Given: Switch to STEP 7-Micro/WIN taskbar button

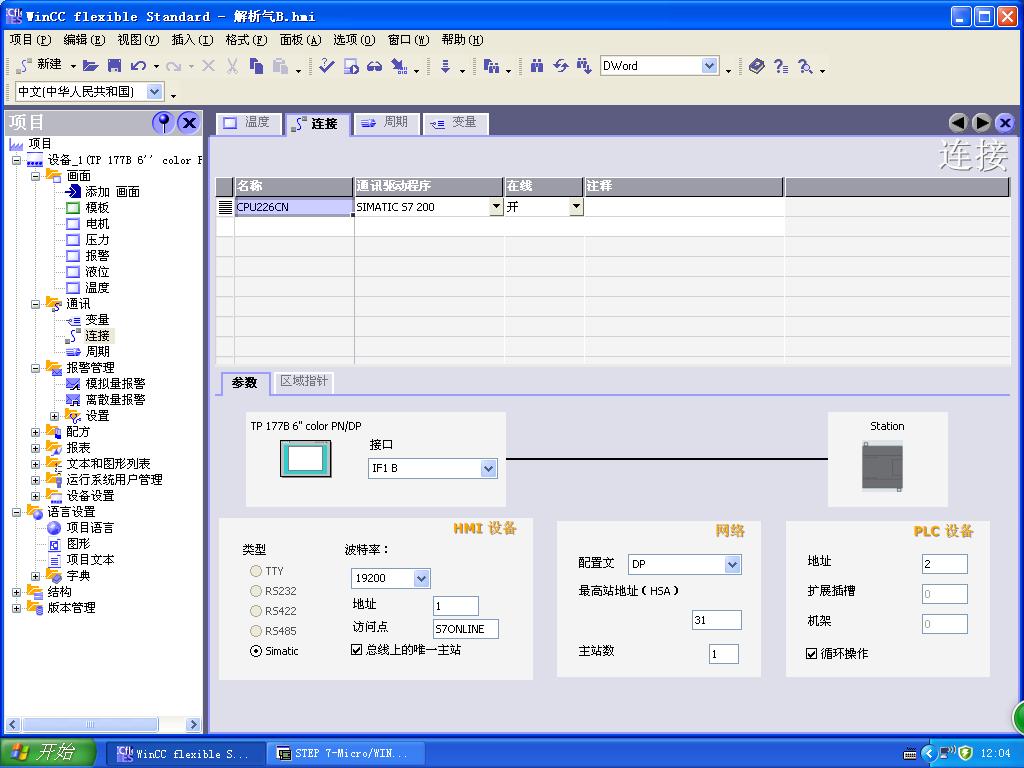Looking at the screenshot, I should point(346,754).
